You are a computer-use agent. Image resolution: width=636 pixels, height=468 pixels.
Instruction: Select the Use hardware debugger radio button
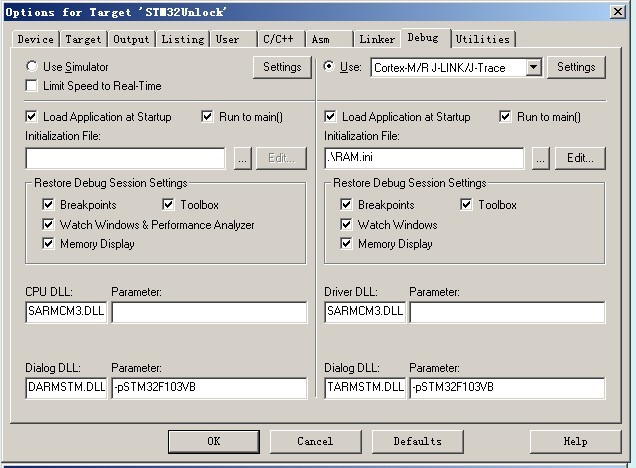[329, 66]
